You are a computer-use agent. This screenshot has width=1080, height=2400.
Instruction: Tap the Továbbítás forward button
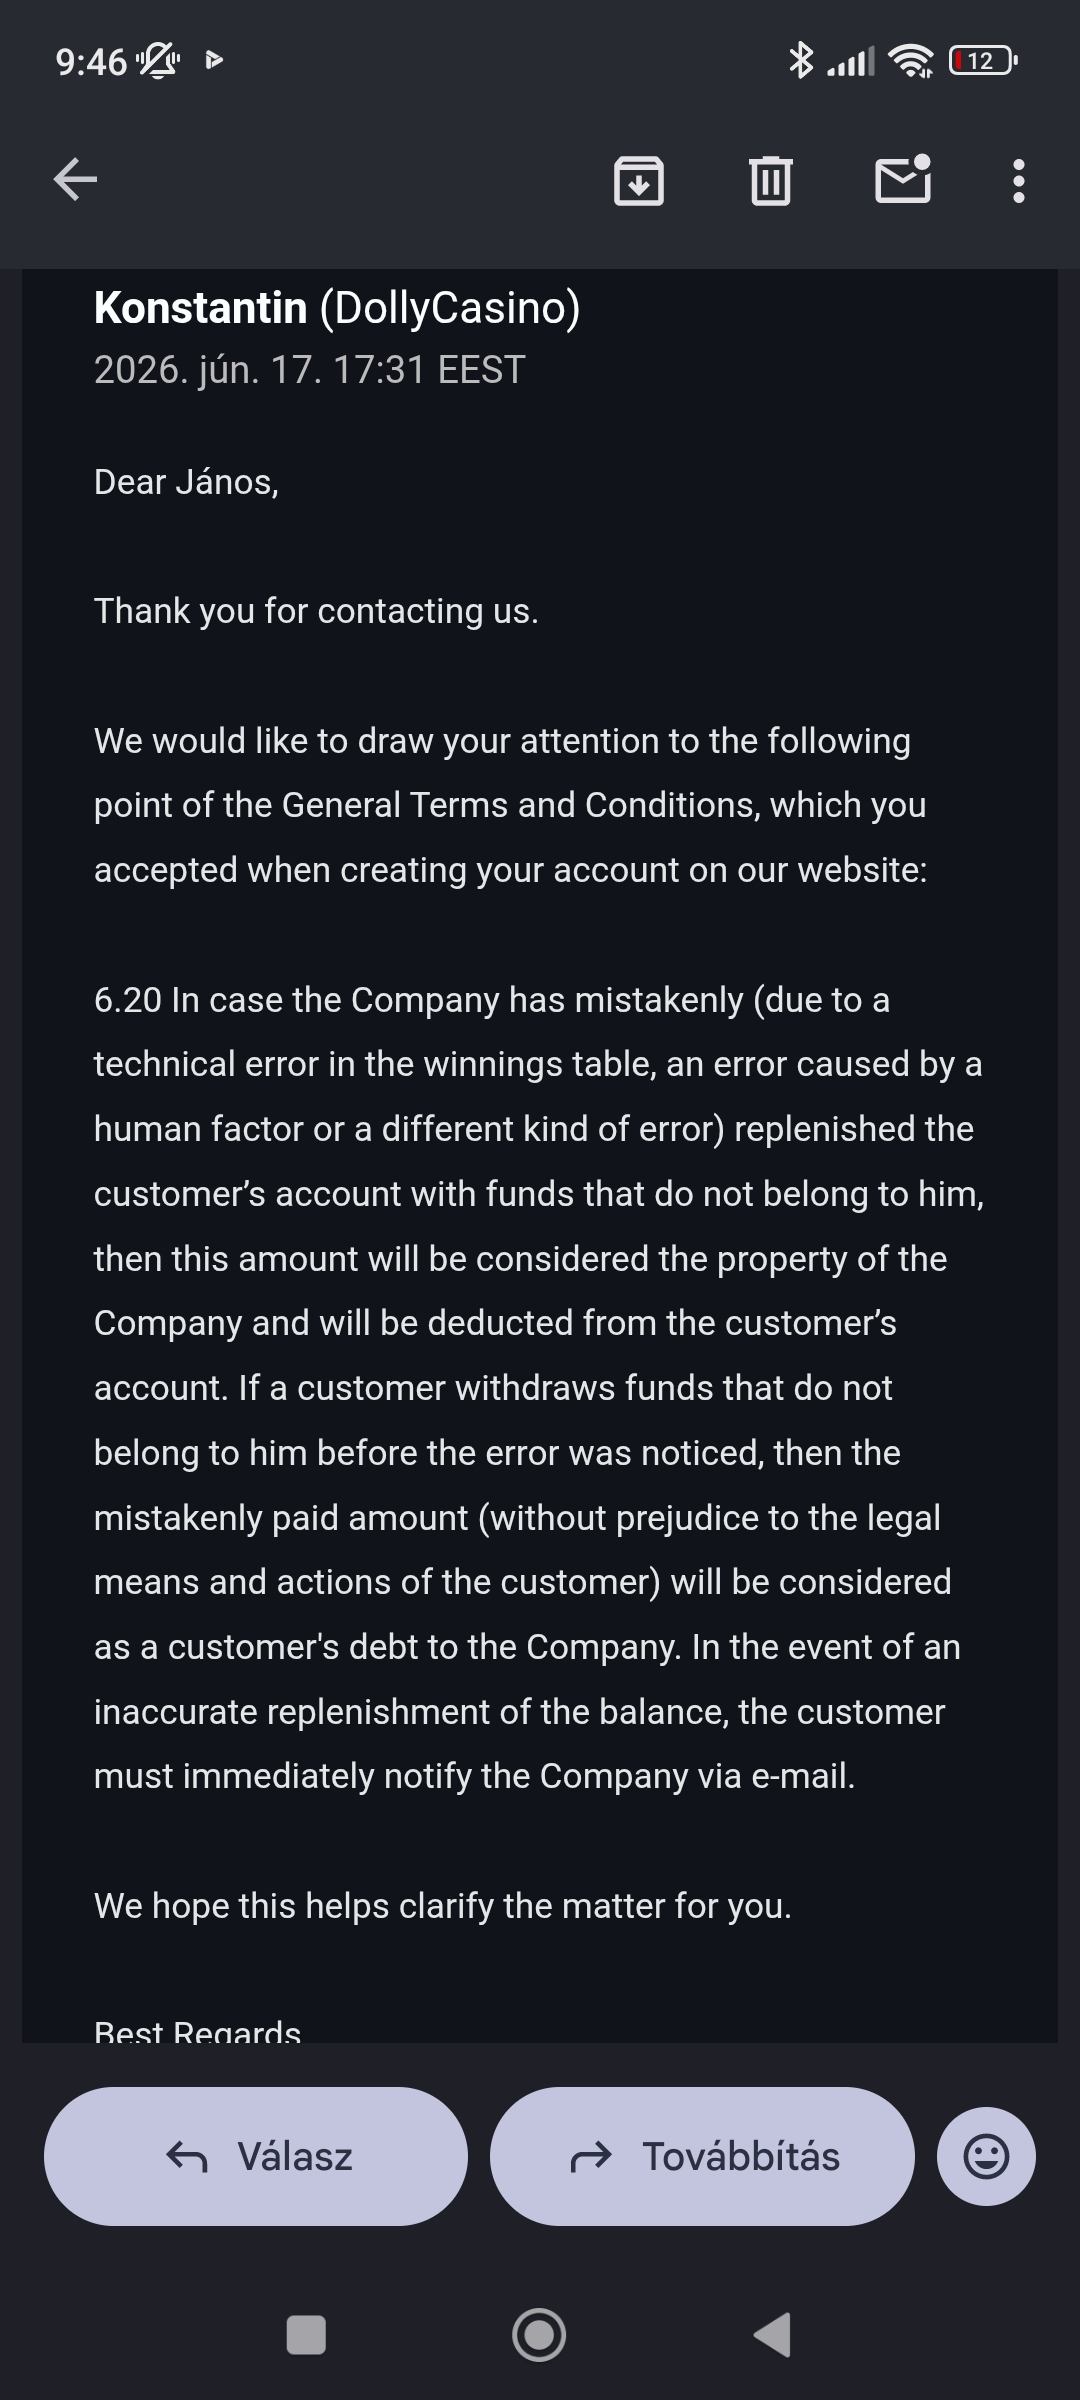point(702,2156)
